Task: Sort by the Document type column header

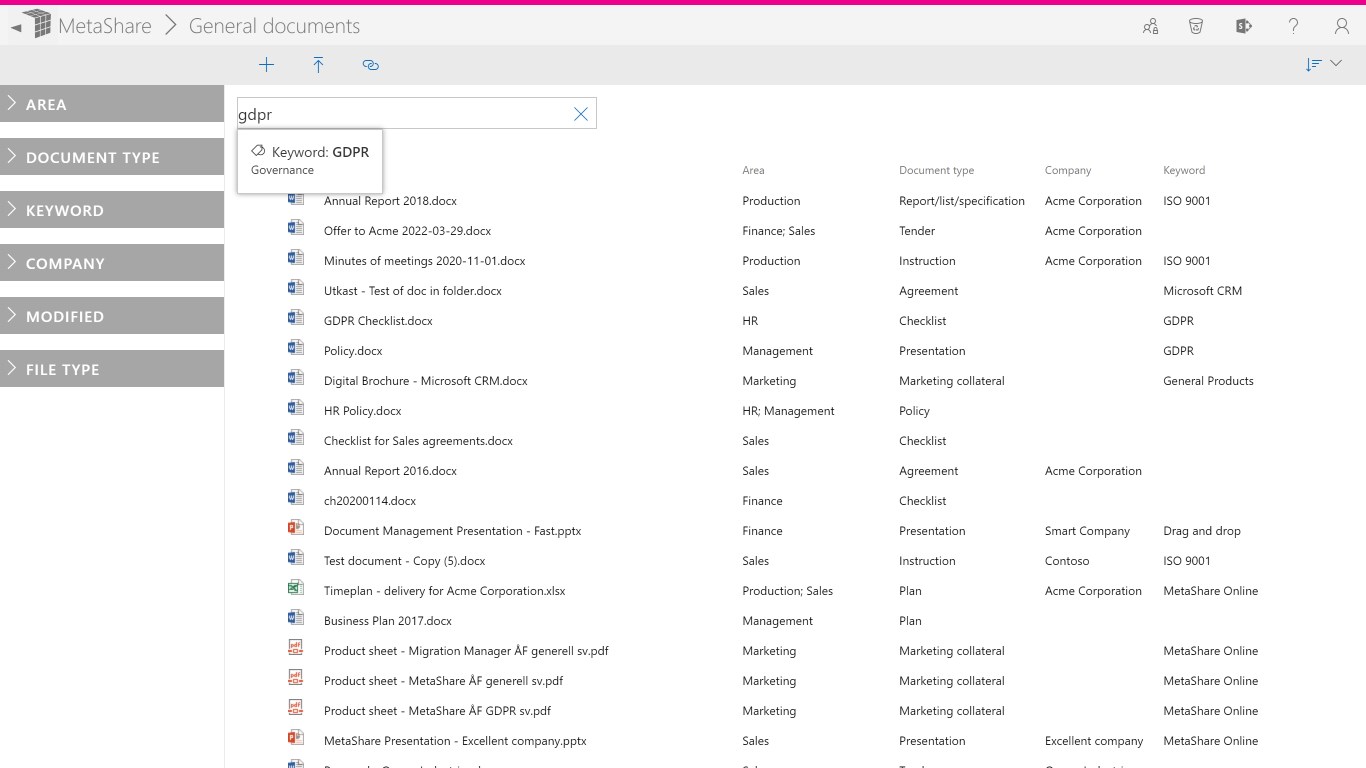Action: [936, 170]
